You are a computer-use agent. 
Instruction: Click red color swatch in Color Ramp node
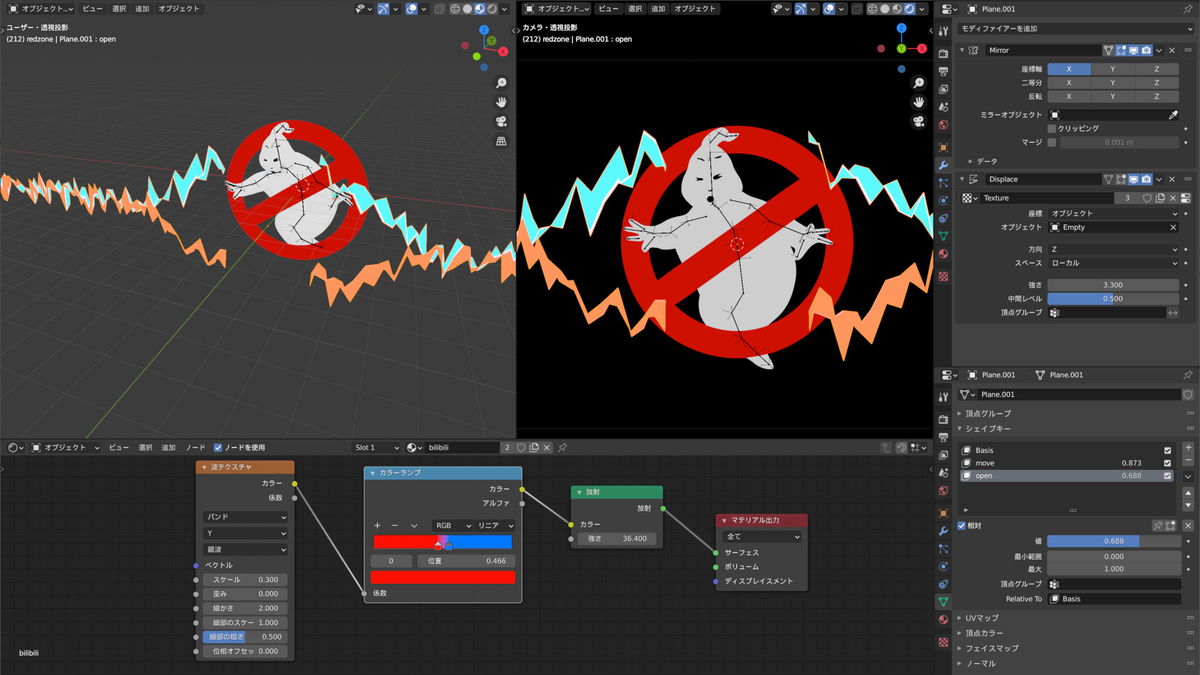(443, 577)
